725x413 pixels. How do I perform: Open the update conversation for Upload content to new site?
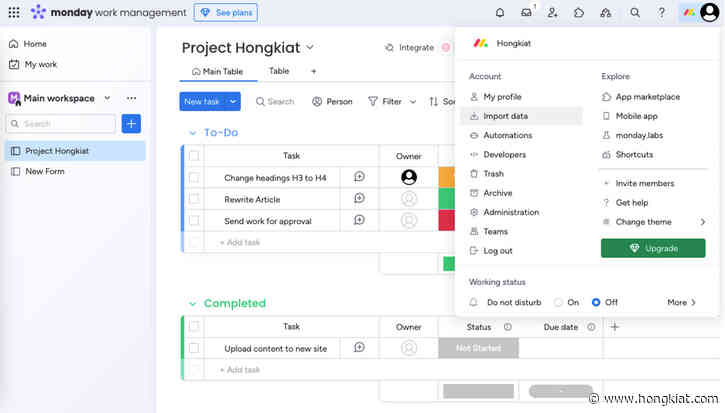point(359,347)
